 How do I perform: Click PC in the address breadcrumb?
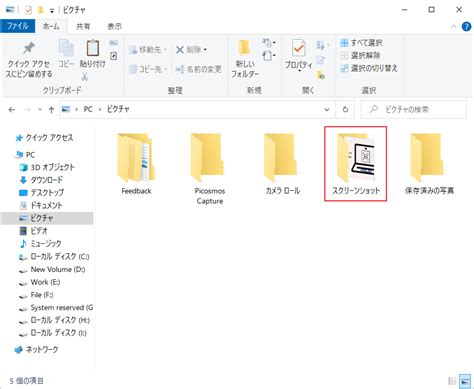[88, 109]
